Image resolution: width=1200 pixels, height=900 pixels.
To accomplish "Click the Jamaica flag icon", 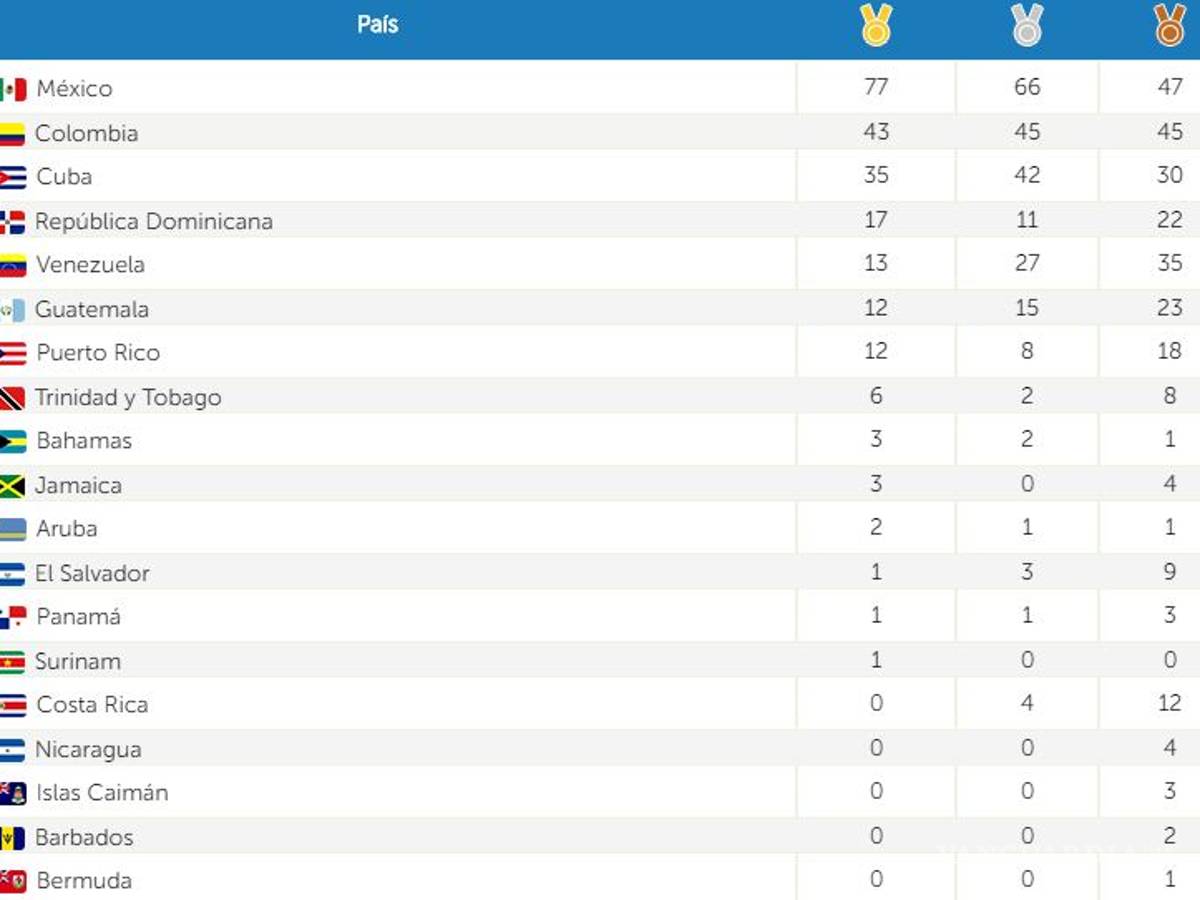I will 11,484.
